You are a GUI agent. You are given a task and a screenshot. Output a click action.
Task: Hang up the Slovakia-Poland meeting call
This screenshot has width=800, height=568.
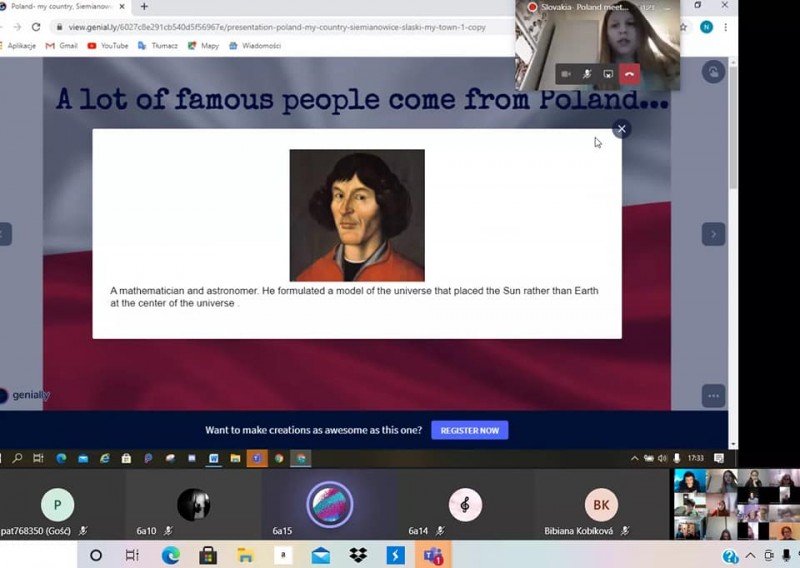629,74
